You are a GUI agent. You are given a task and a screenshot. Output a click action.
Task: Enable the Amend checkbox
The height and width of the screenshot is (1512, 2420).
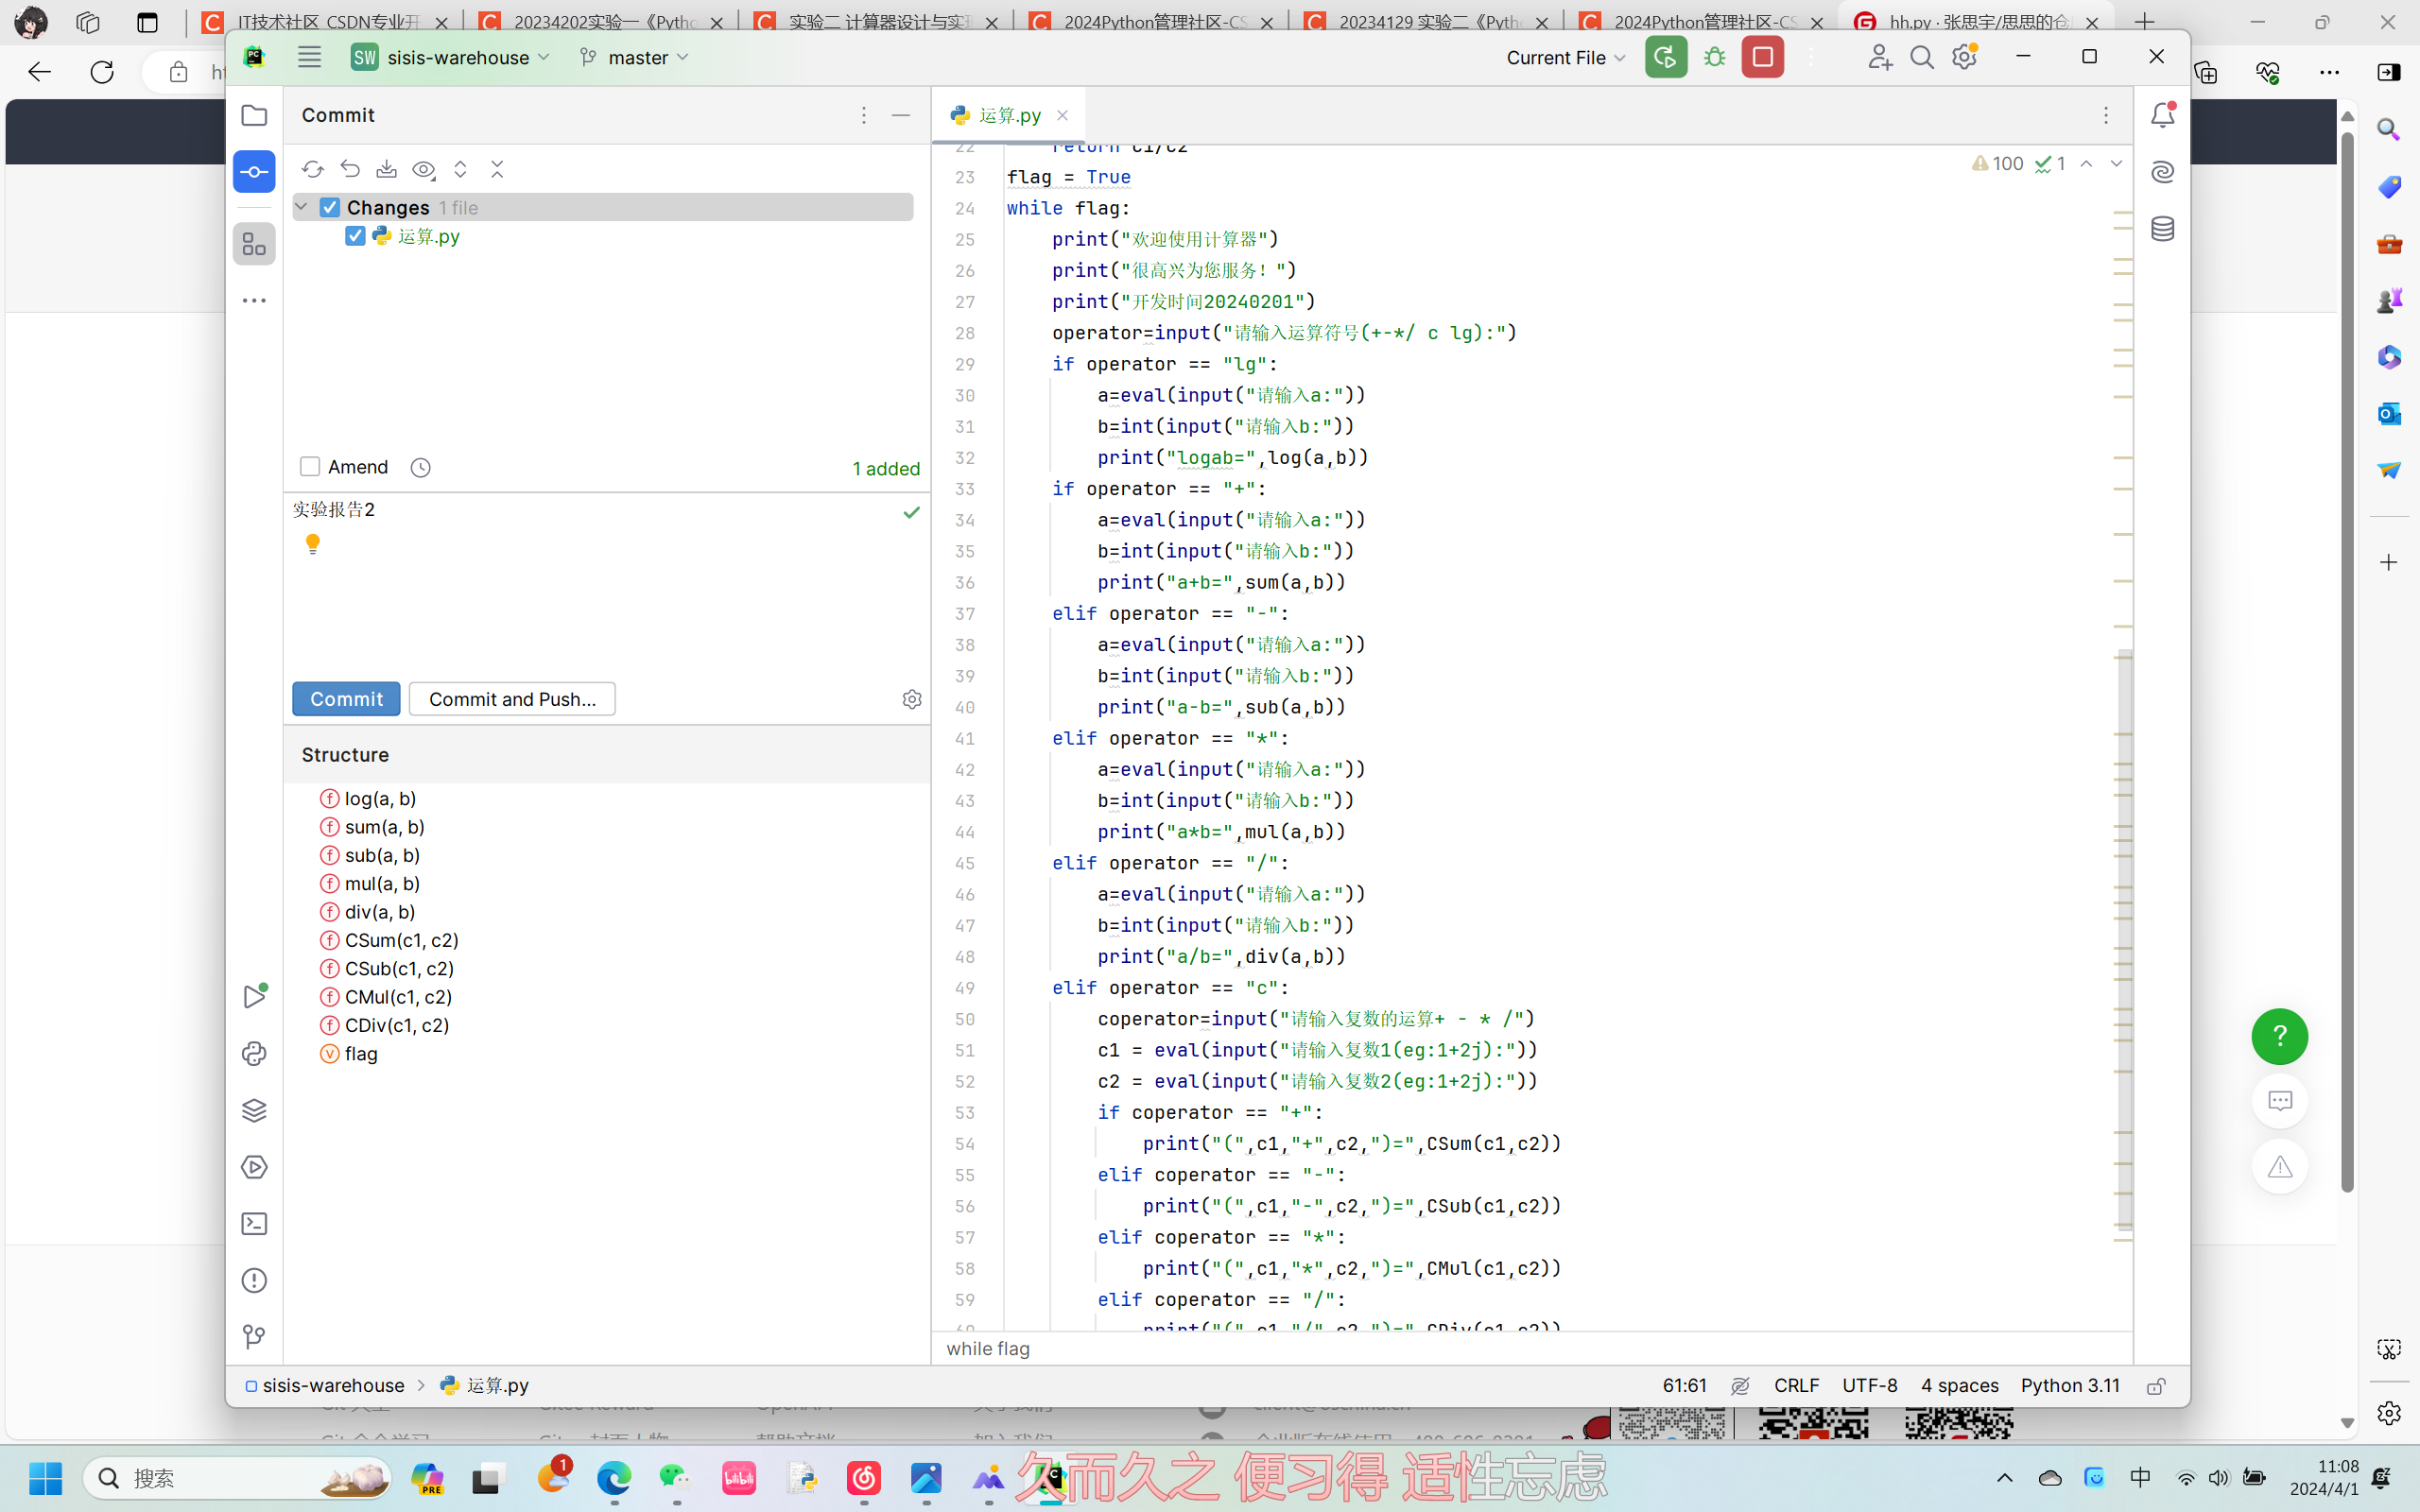(310, 467)
